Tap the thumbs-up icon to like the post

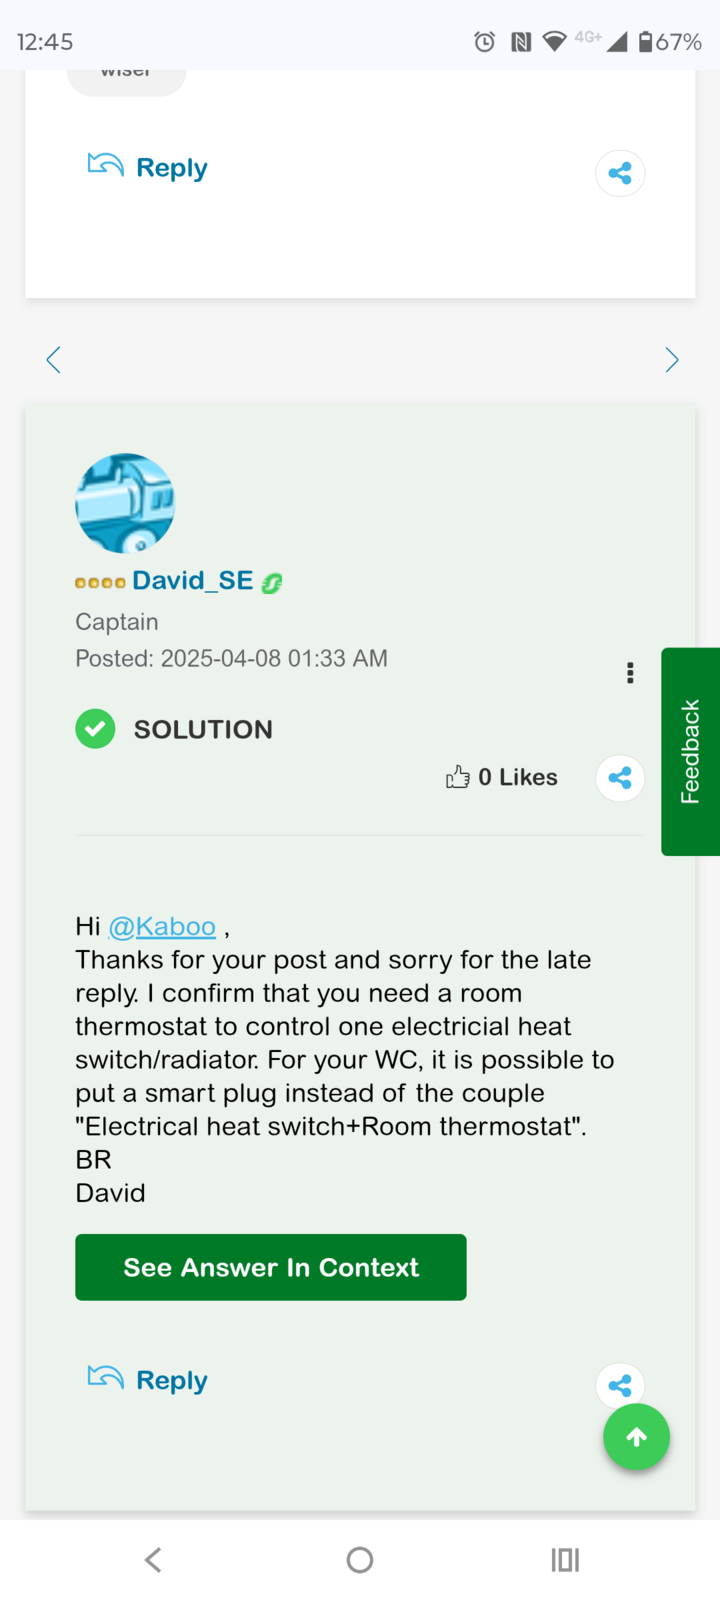[458, 777]
